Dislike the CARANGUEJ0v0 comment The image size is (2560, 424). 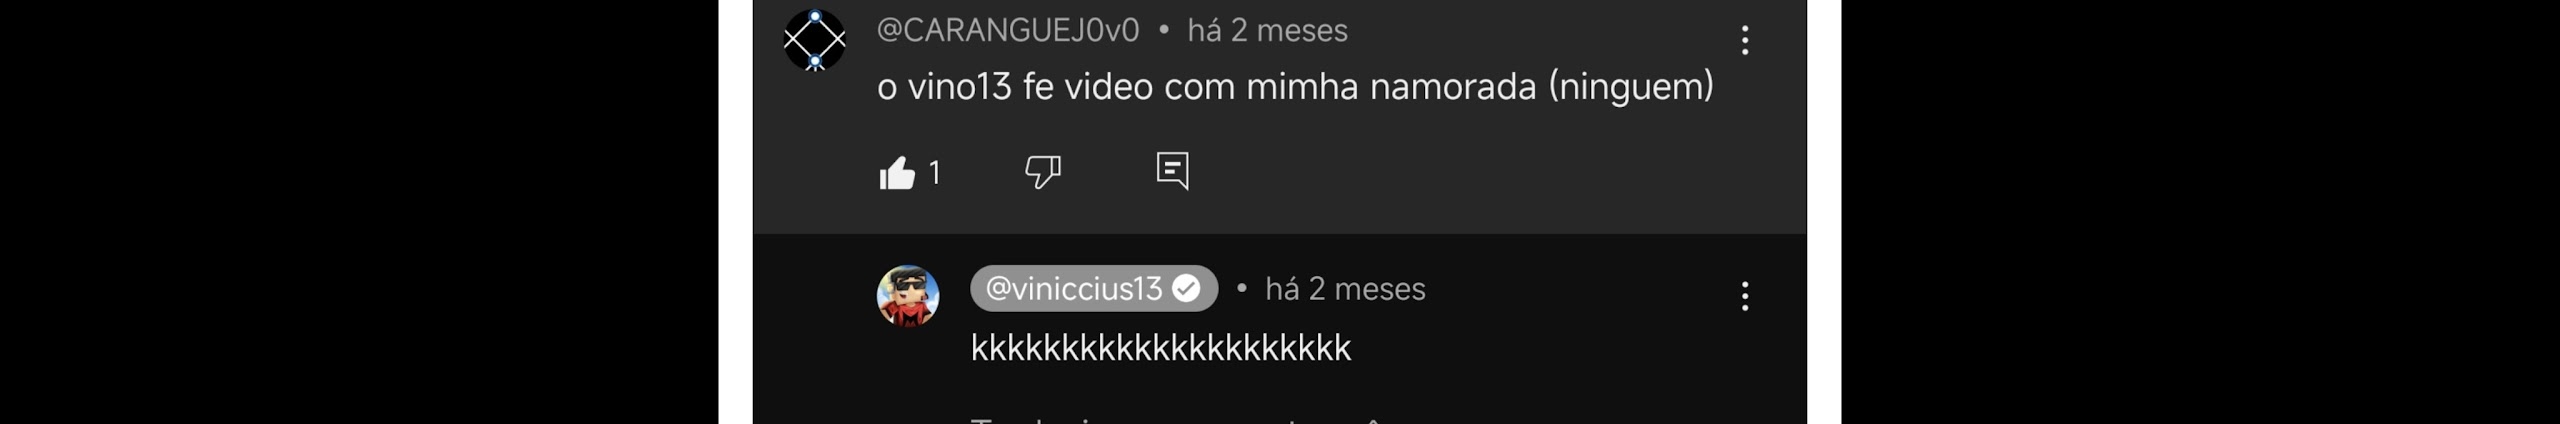point(1042,172)
